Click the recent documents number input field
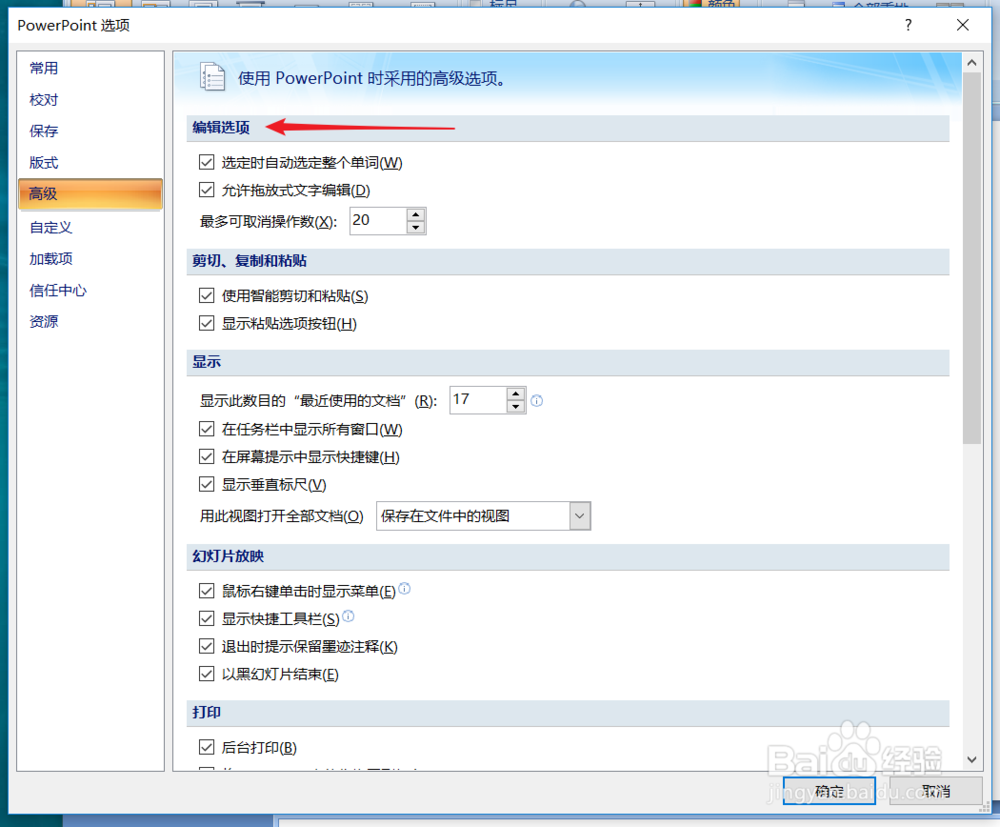1000x827 pixels. (x=478, y=400)
